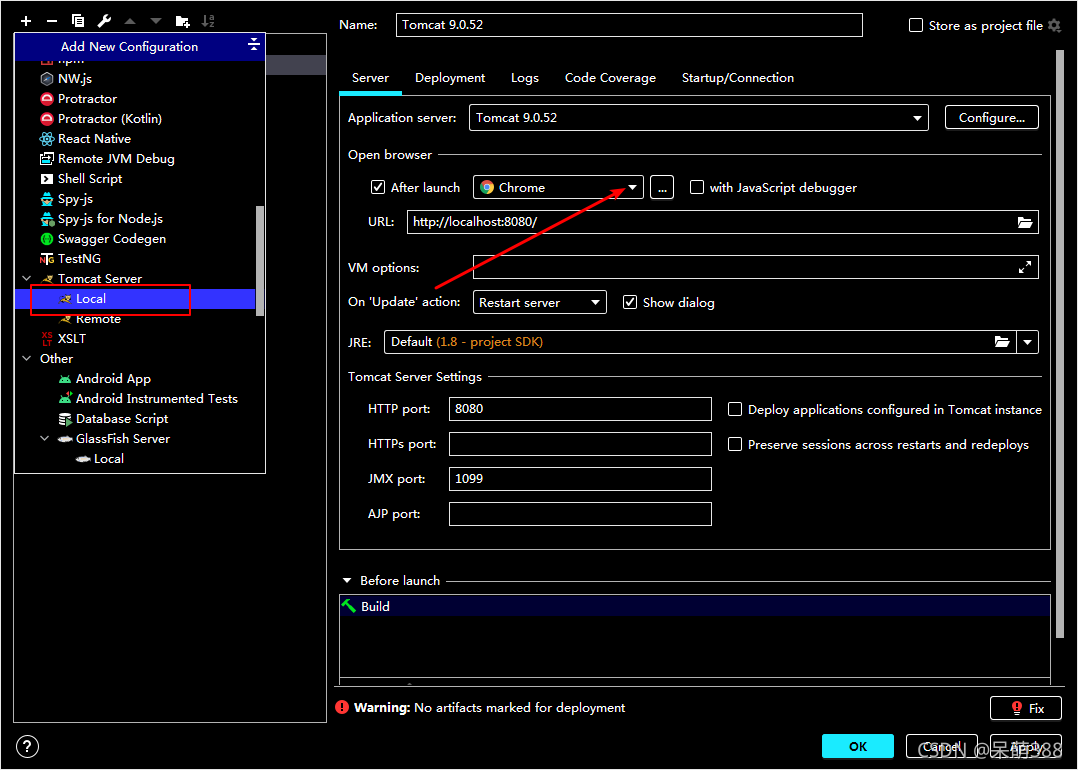The image size is (1078, 770).
Task: Enable with JavaScript debugger checkbox
Action: tap(696, 187)
